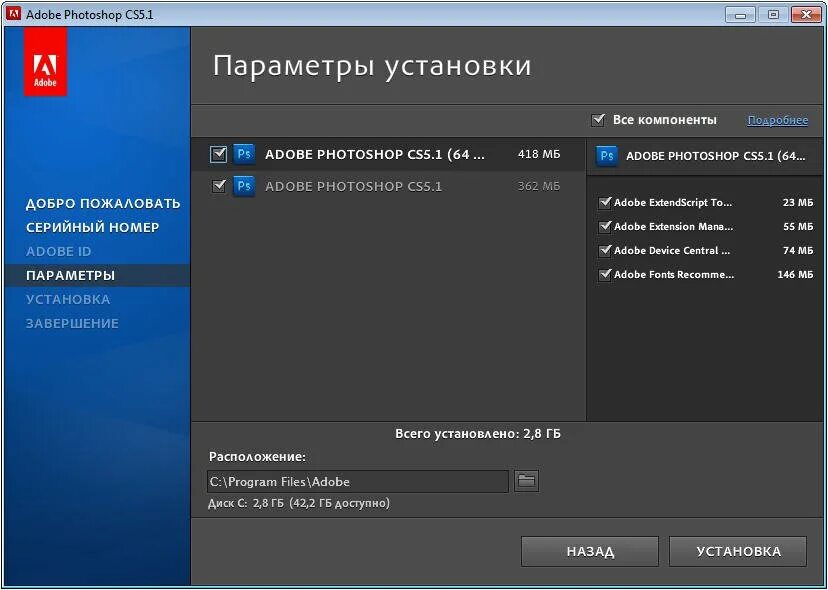Click the 55 МБ Extension Manager size
The height and width of the screenshot is (590, 828).
coord(798,227)
